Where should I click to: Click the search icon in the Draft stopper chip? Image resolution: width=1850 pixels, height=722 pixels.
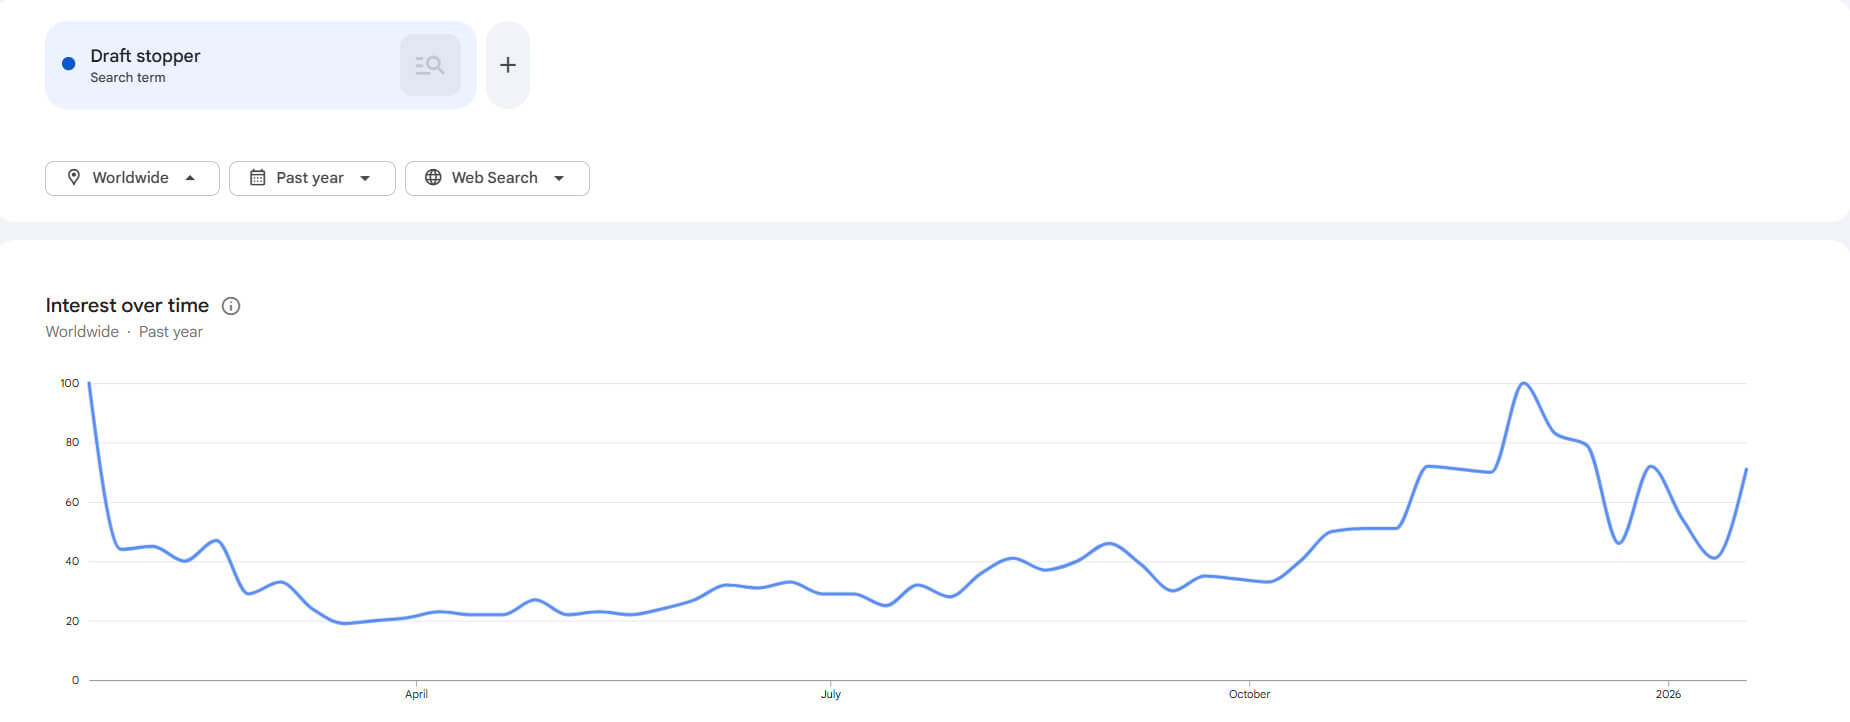(430, 65)
